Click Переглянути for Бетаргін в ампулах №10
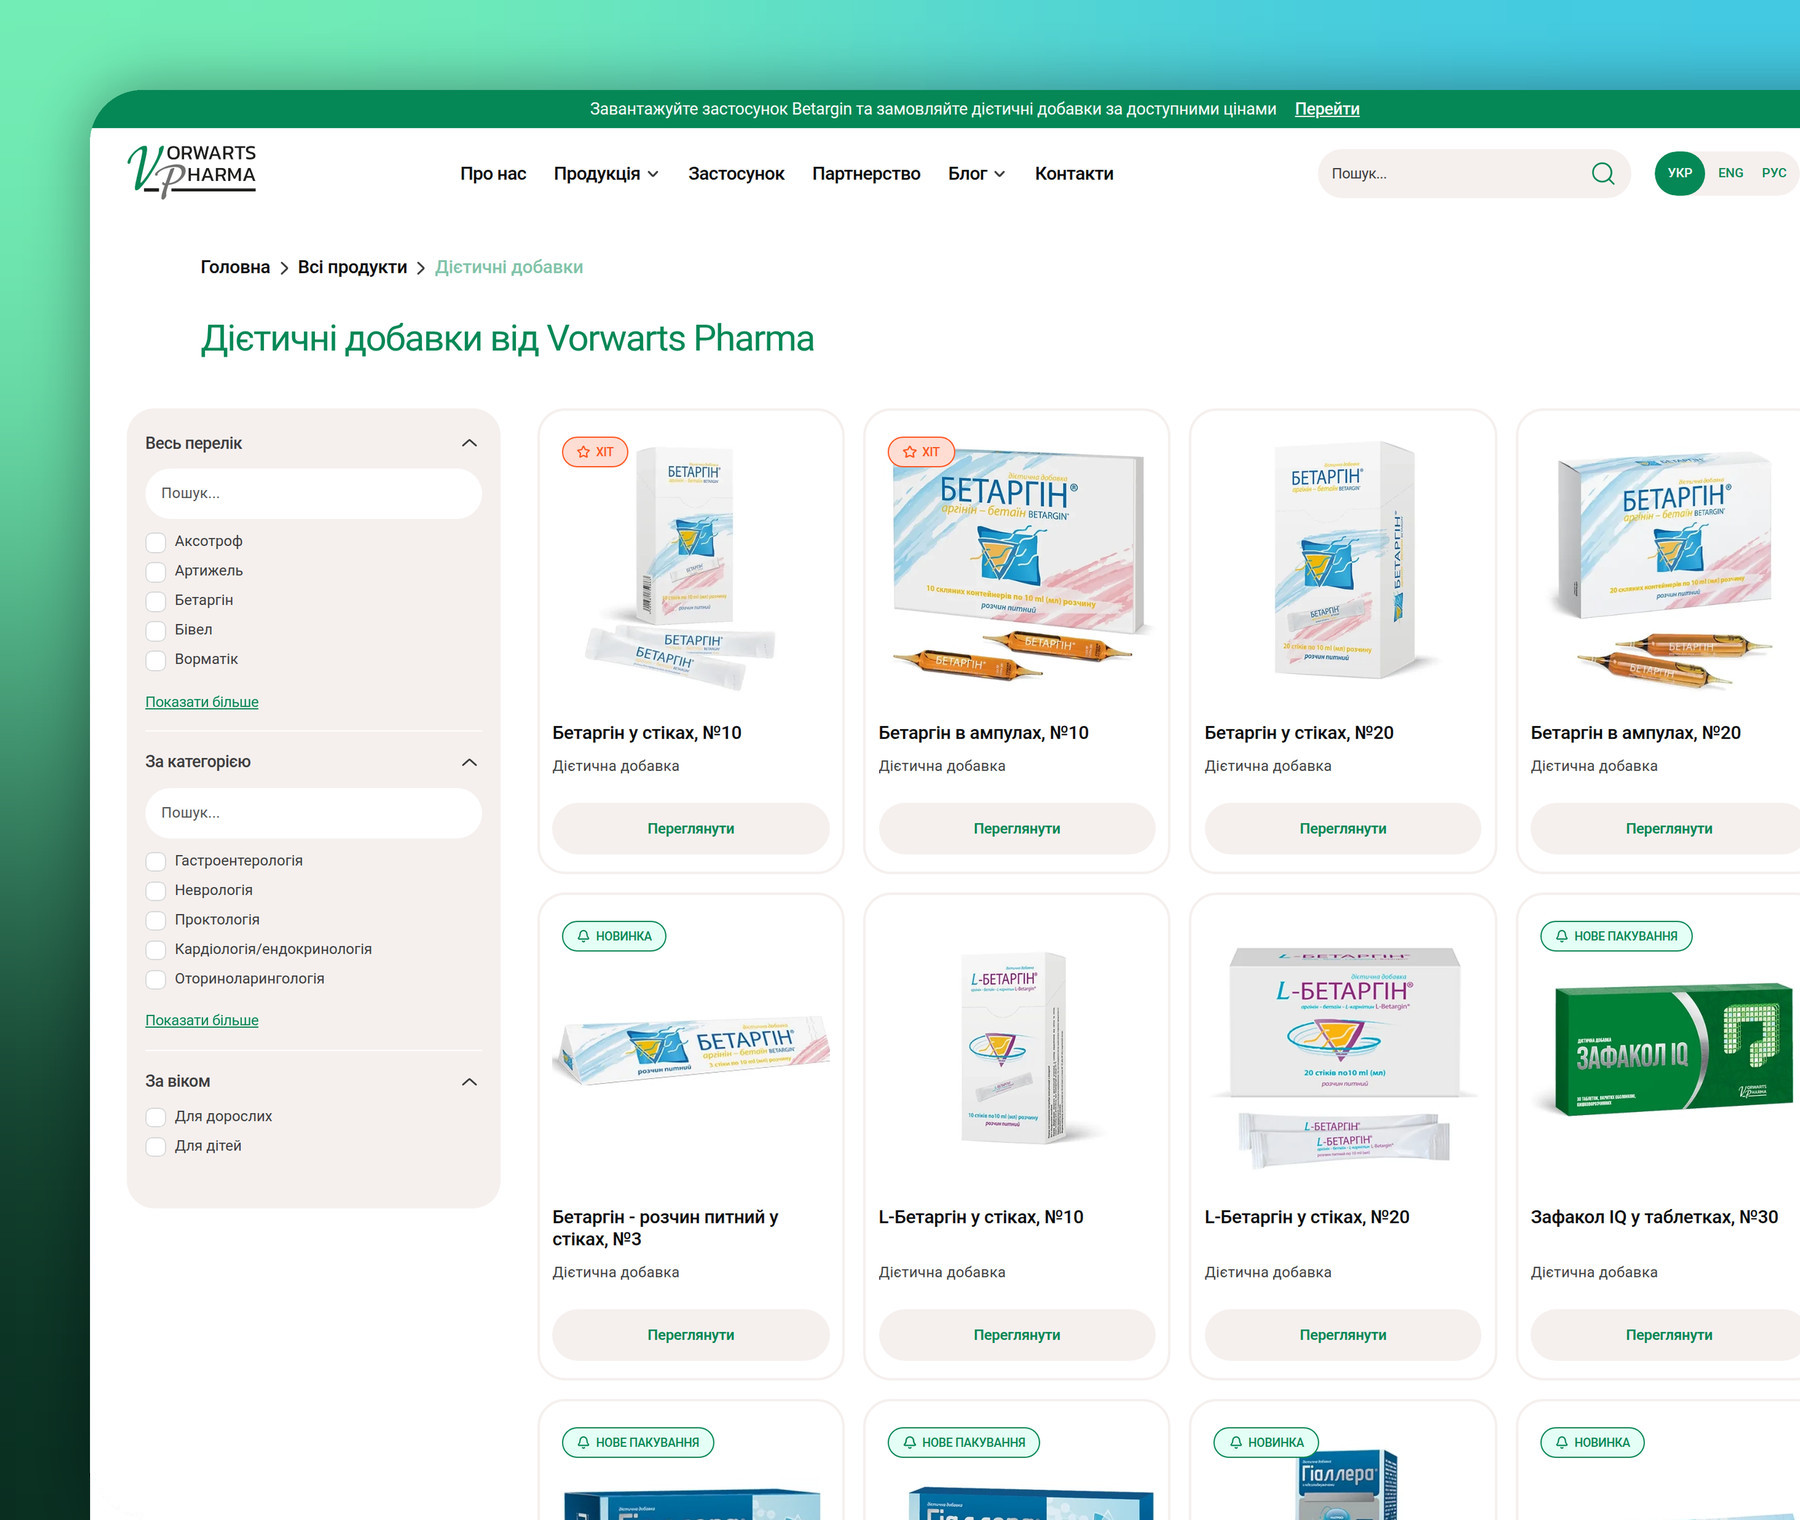Image resolution: width=1800 pixels, height=1520 pixels. tap(1017, 829)
